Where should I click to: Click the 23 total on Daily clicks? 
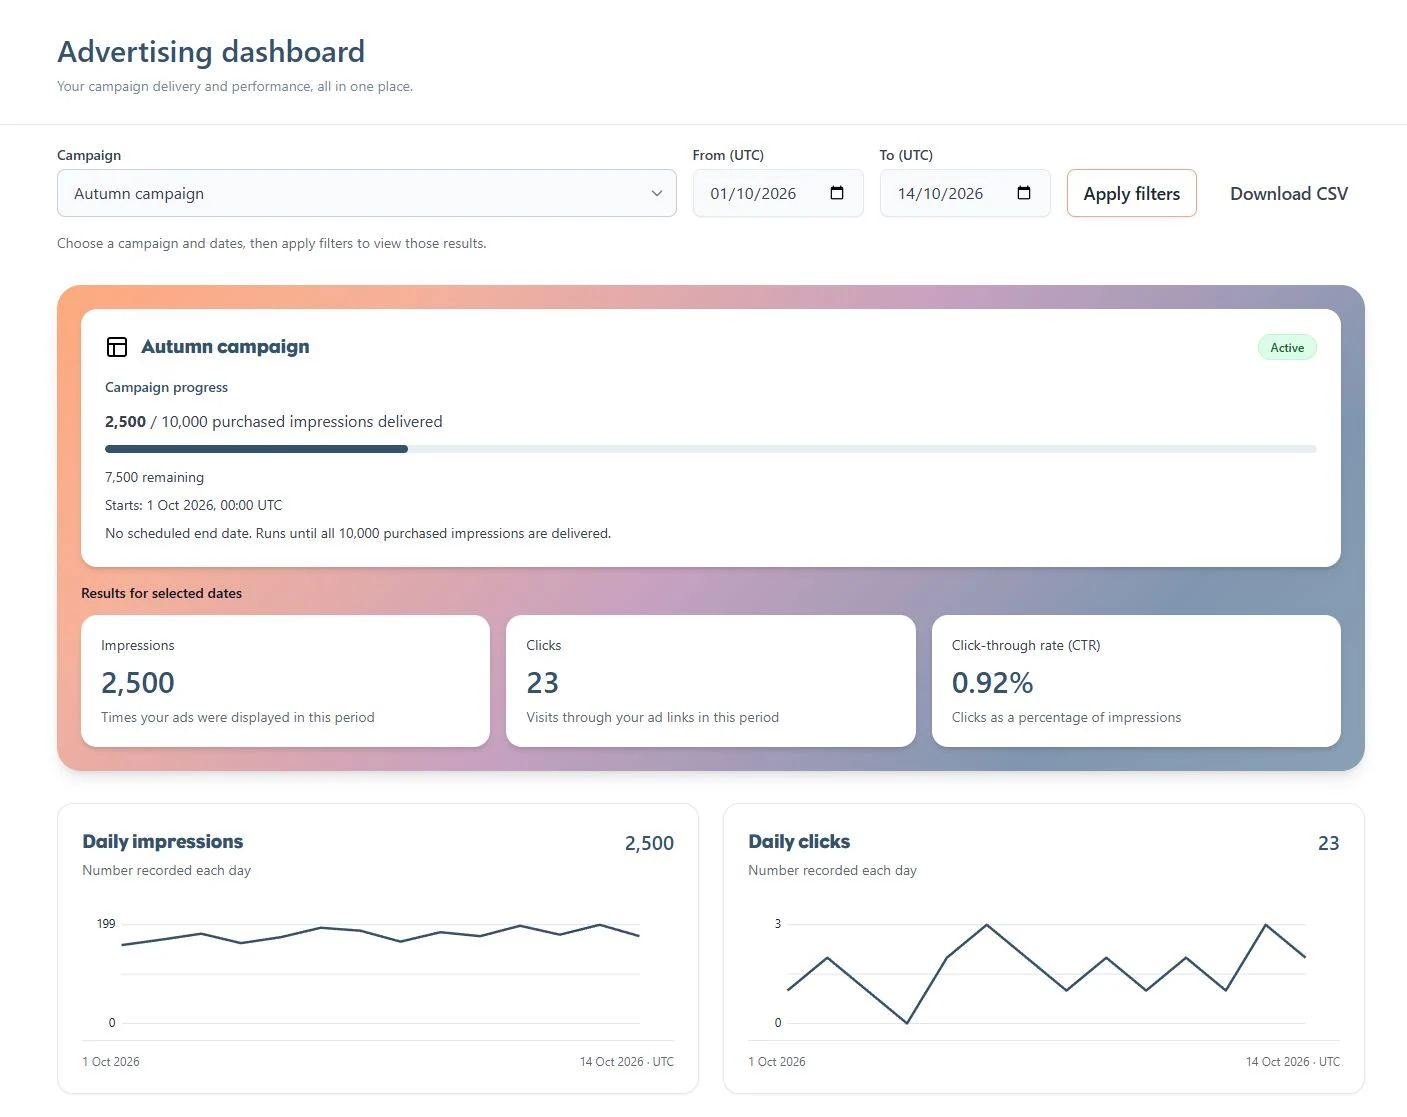point(1328,843)
